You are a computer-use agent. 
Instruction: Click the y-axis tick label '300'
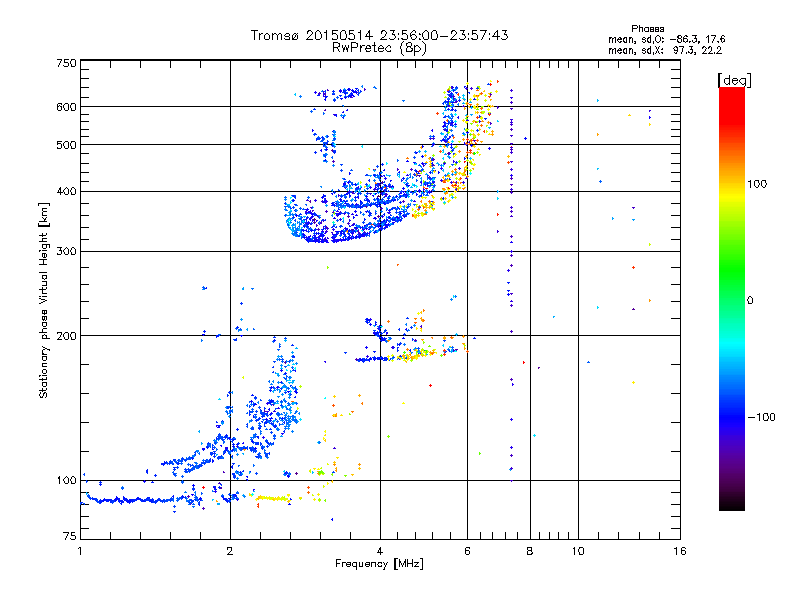coord(66,251)
